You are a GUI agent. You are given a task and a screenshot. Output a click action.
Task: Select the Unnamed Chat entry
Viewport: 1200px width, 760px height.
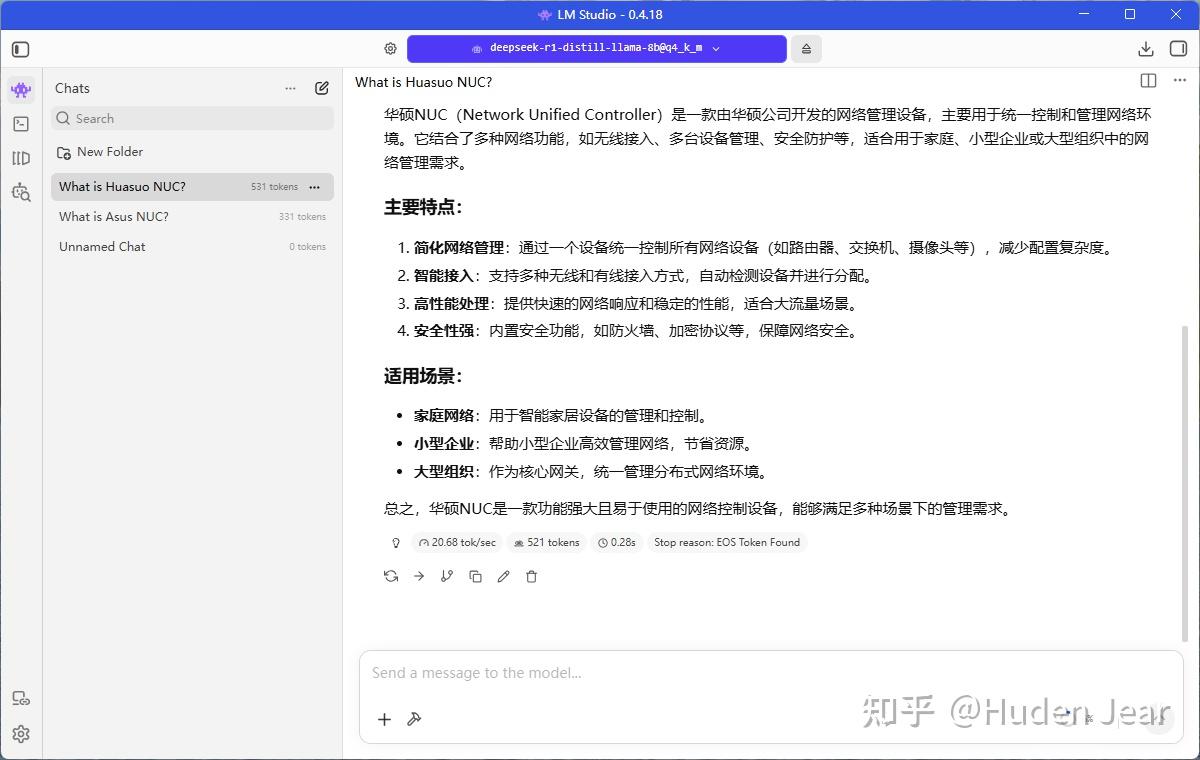192,247
